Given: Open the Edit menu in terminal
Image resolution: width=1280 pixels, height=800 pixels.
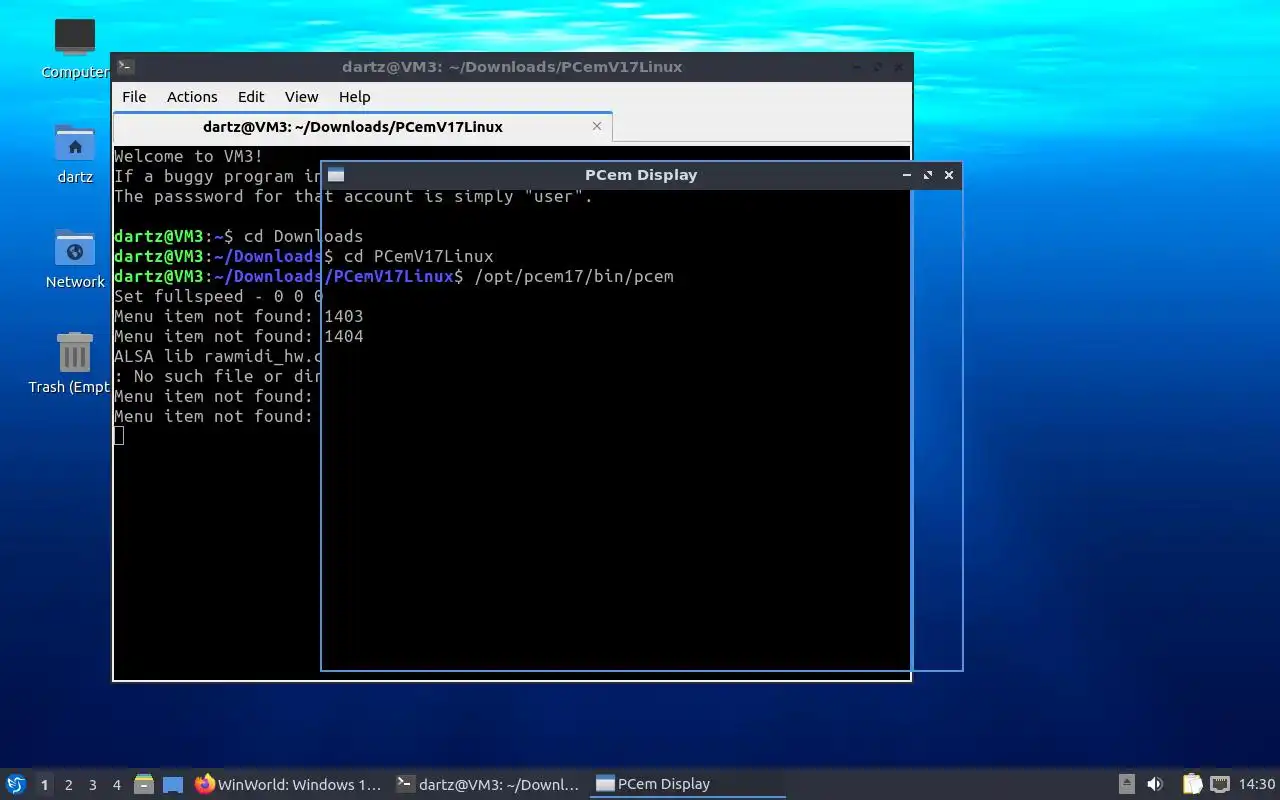Looking at the screenshot, I should 251,97.
